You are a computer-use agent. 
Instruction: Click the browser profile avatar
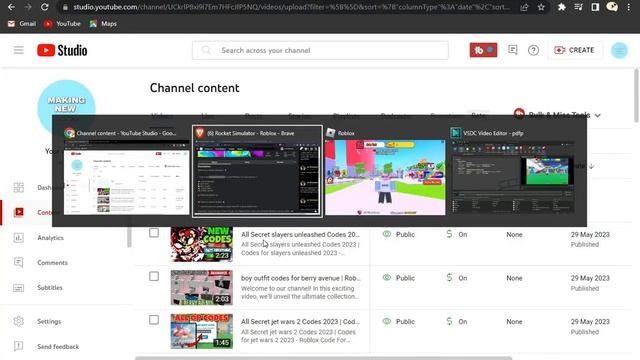612,7
